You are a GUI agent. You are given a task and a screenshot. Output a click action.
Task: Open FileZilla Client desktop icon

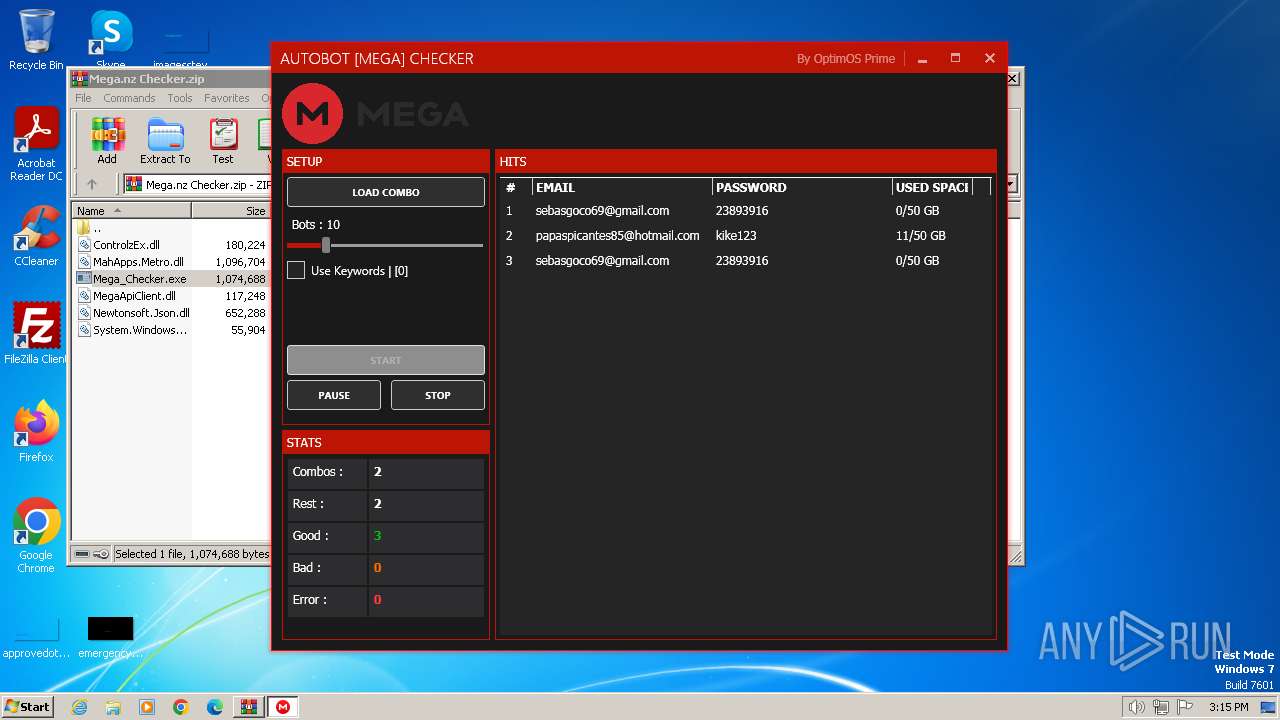[36, 334]
